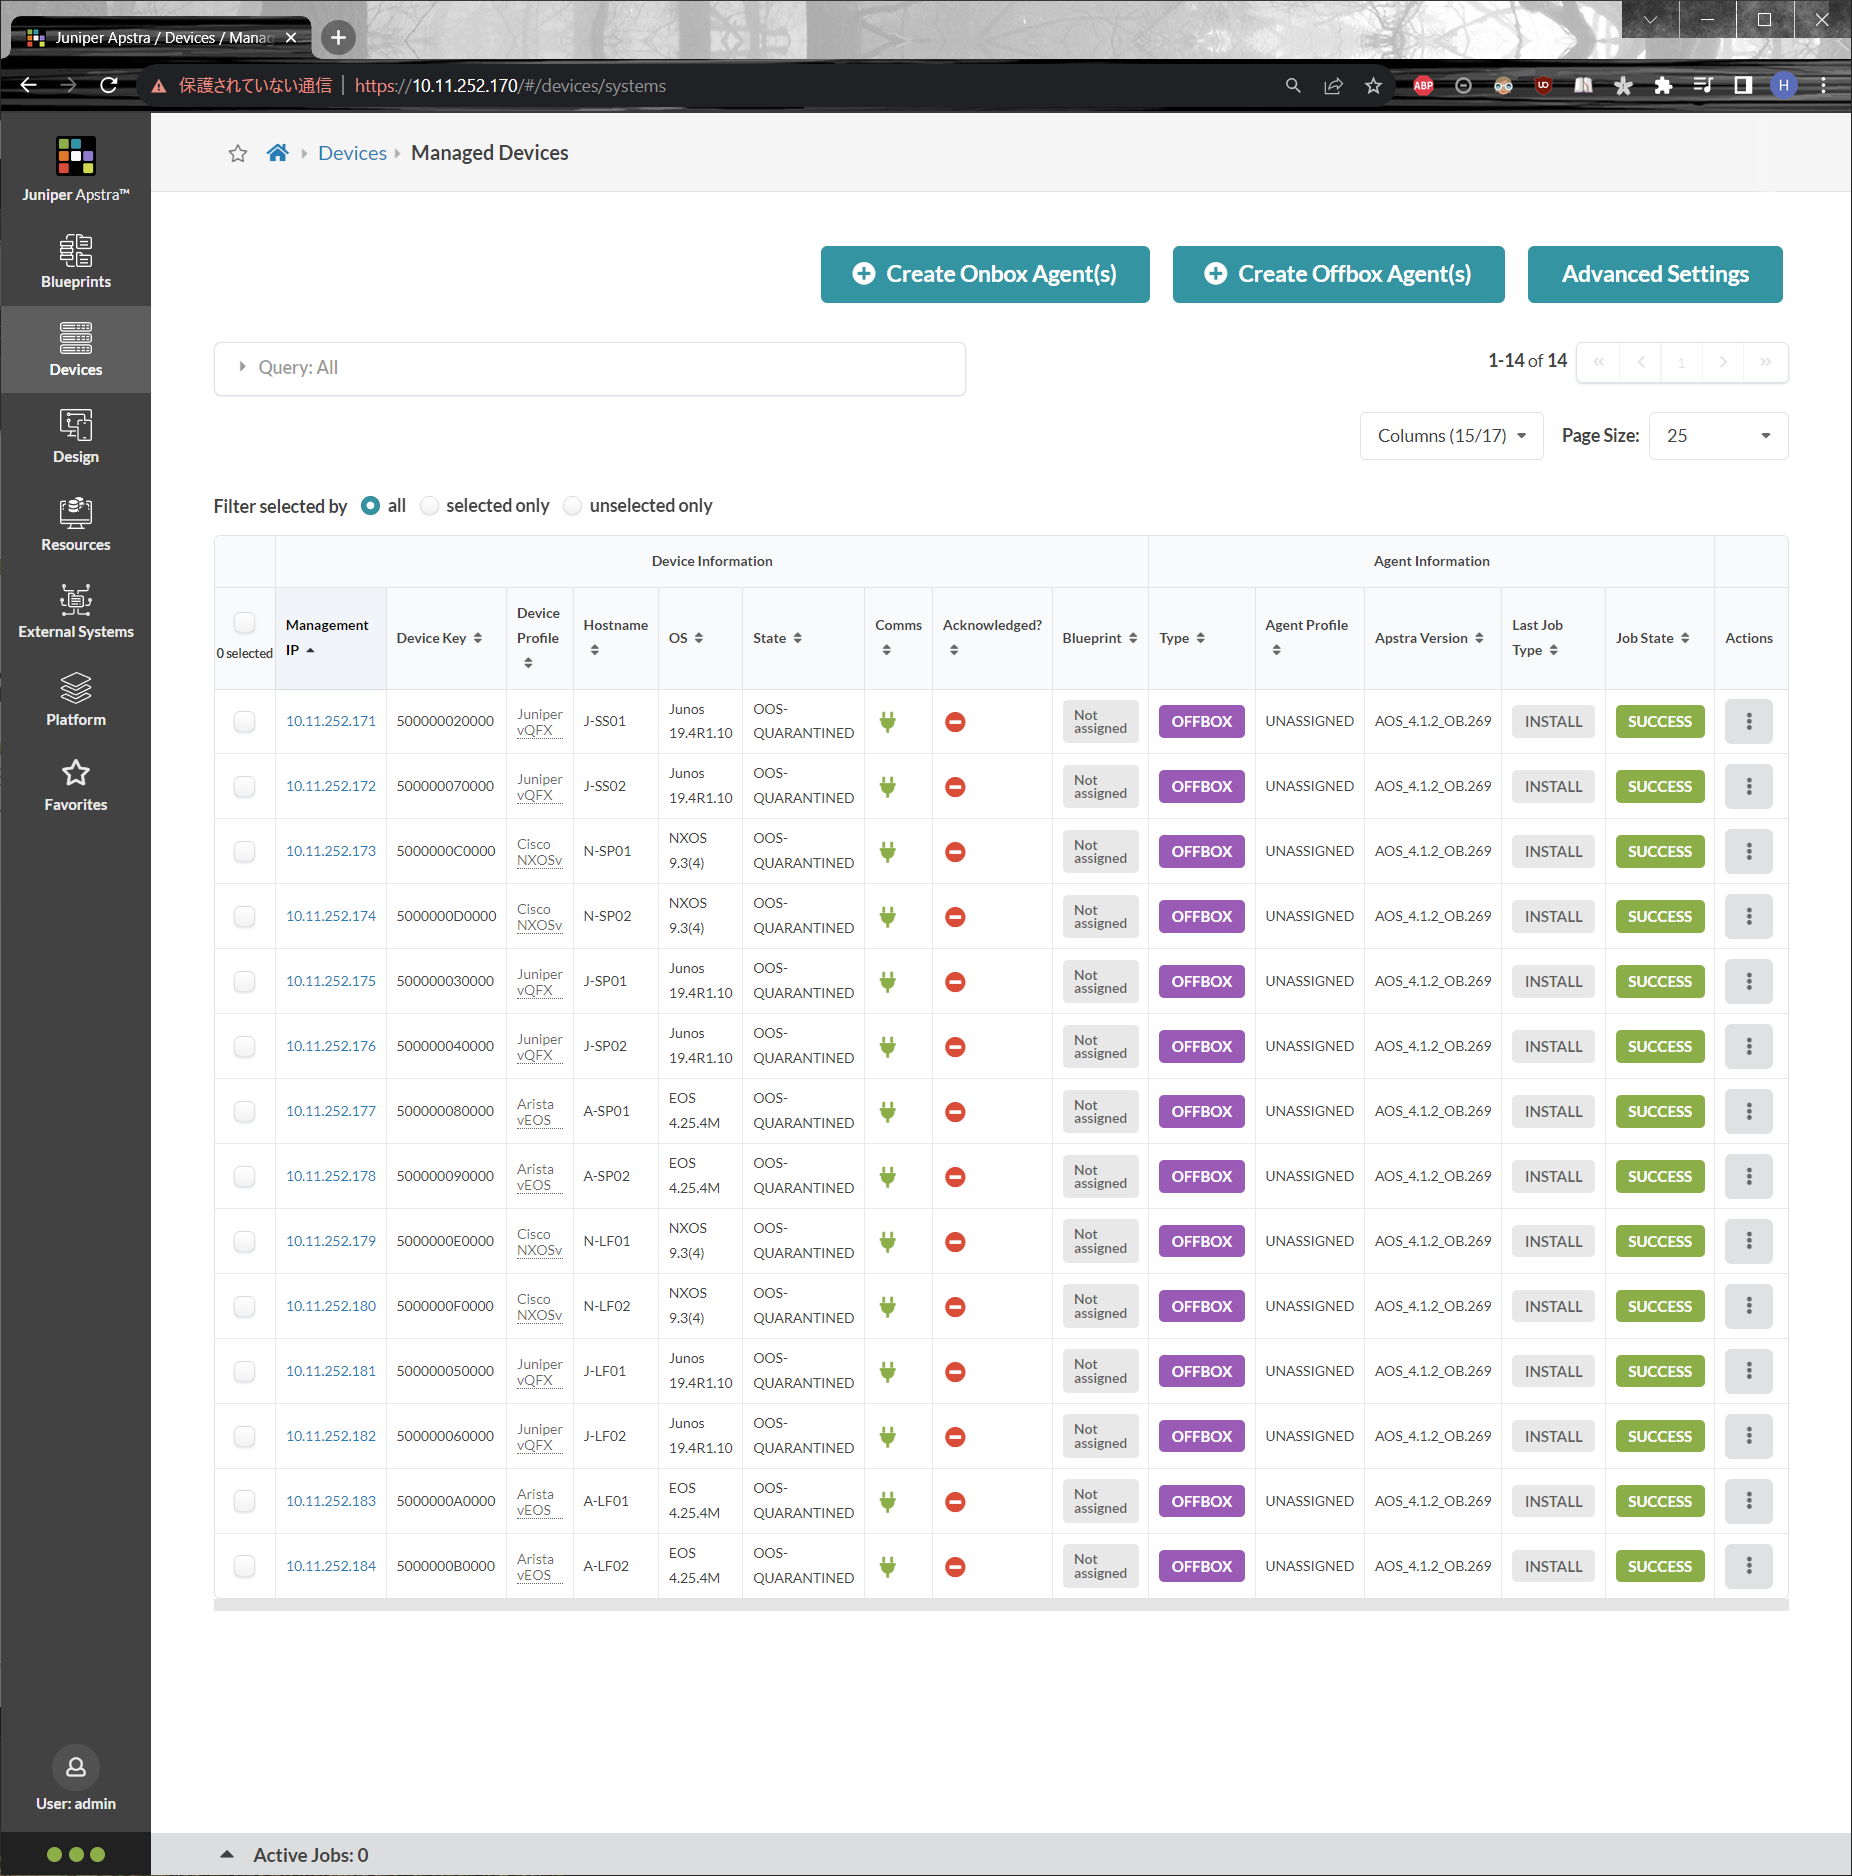Expand the Active Jobs bottom panel
This screenshot has width=1852, height=1876.
point(228,1854)
